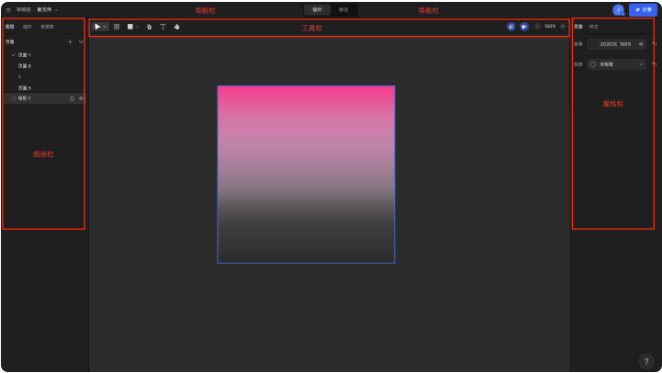The width and height of the screenshot is (662, 373).
Task: Open page row ending in 1 with checkmark
Action: pos(44,55)
